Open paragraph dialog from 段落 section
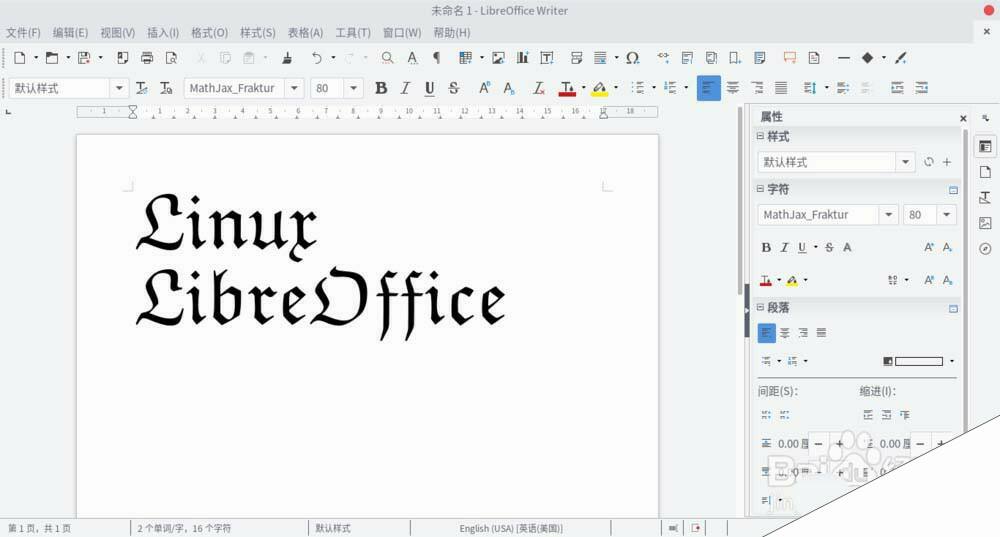This screenshot has height=537, width=1000. coord(953,309)
